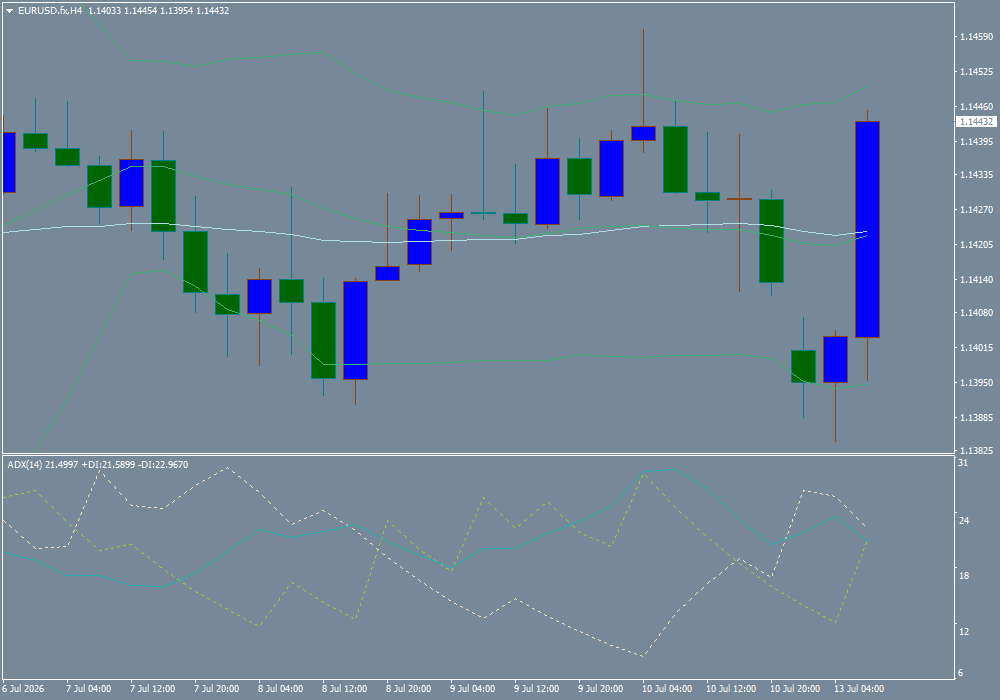Click ADX scale value 24
1000x700 pixels.
964,521
